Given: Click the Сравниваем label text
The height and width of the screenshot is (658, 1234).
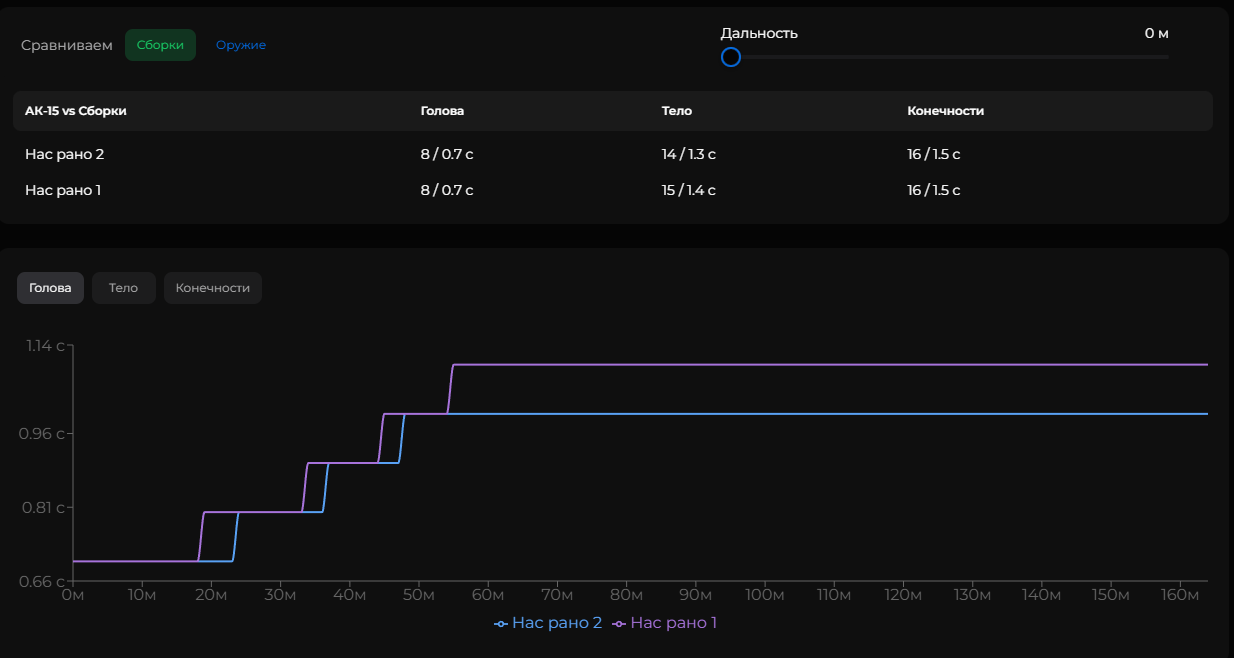Looking at the screenshot, I should (x=67, y=45).
